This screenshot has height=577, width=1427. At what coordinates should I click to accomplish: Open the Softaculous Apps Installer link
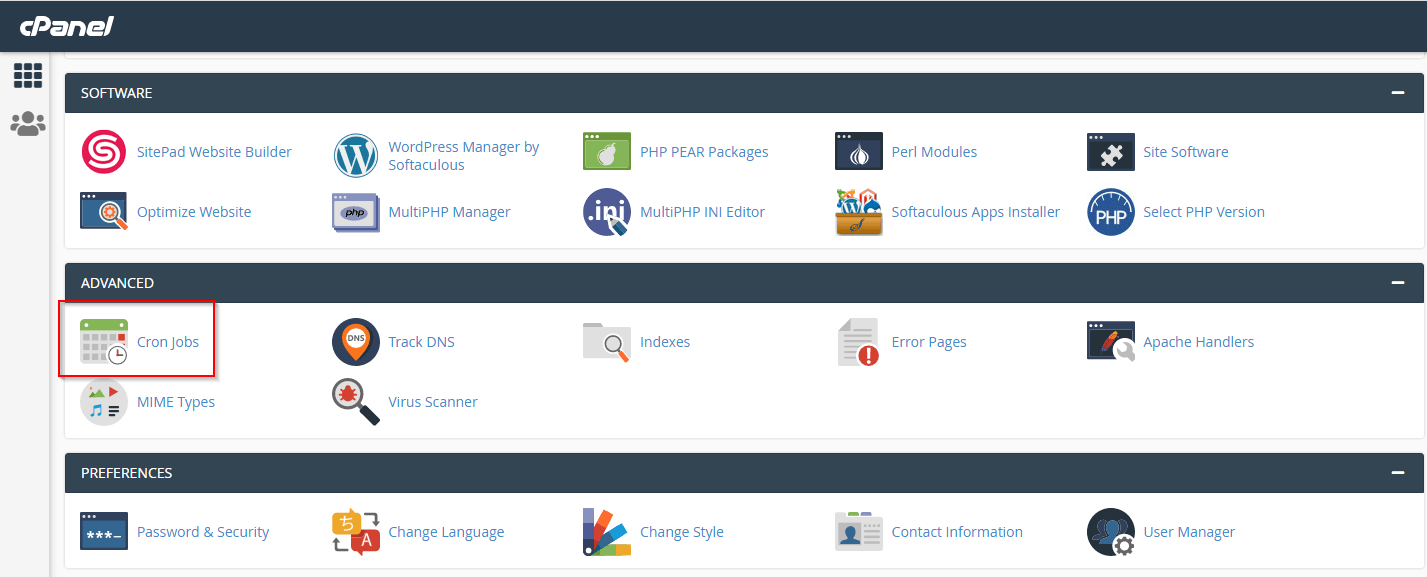point(976,212)
